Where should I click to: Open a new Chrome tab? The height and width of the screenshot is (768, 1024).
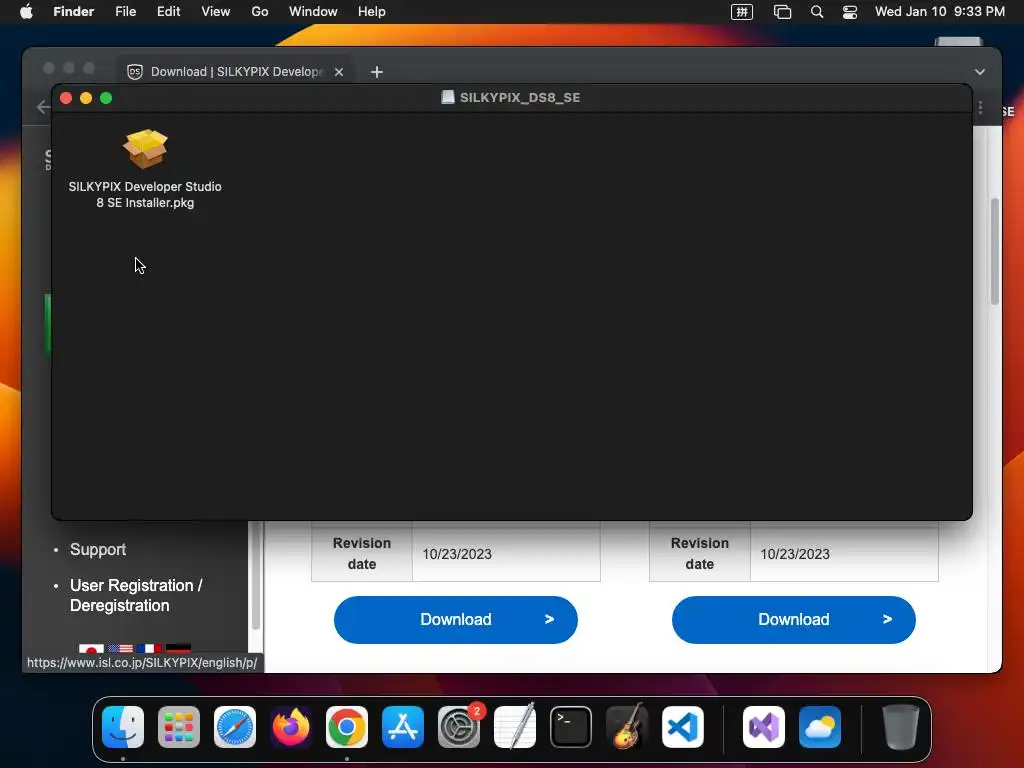coord(377,72)
